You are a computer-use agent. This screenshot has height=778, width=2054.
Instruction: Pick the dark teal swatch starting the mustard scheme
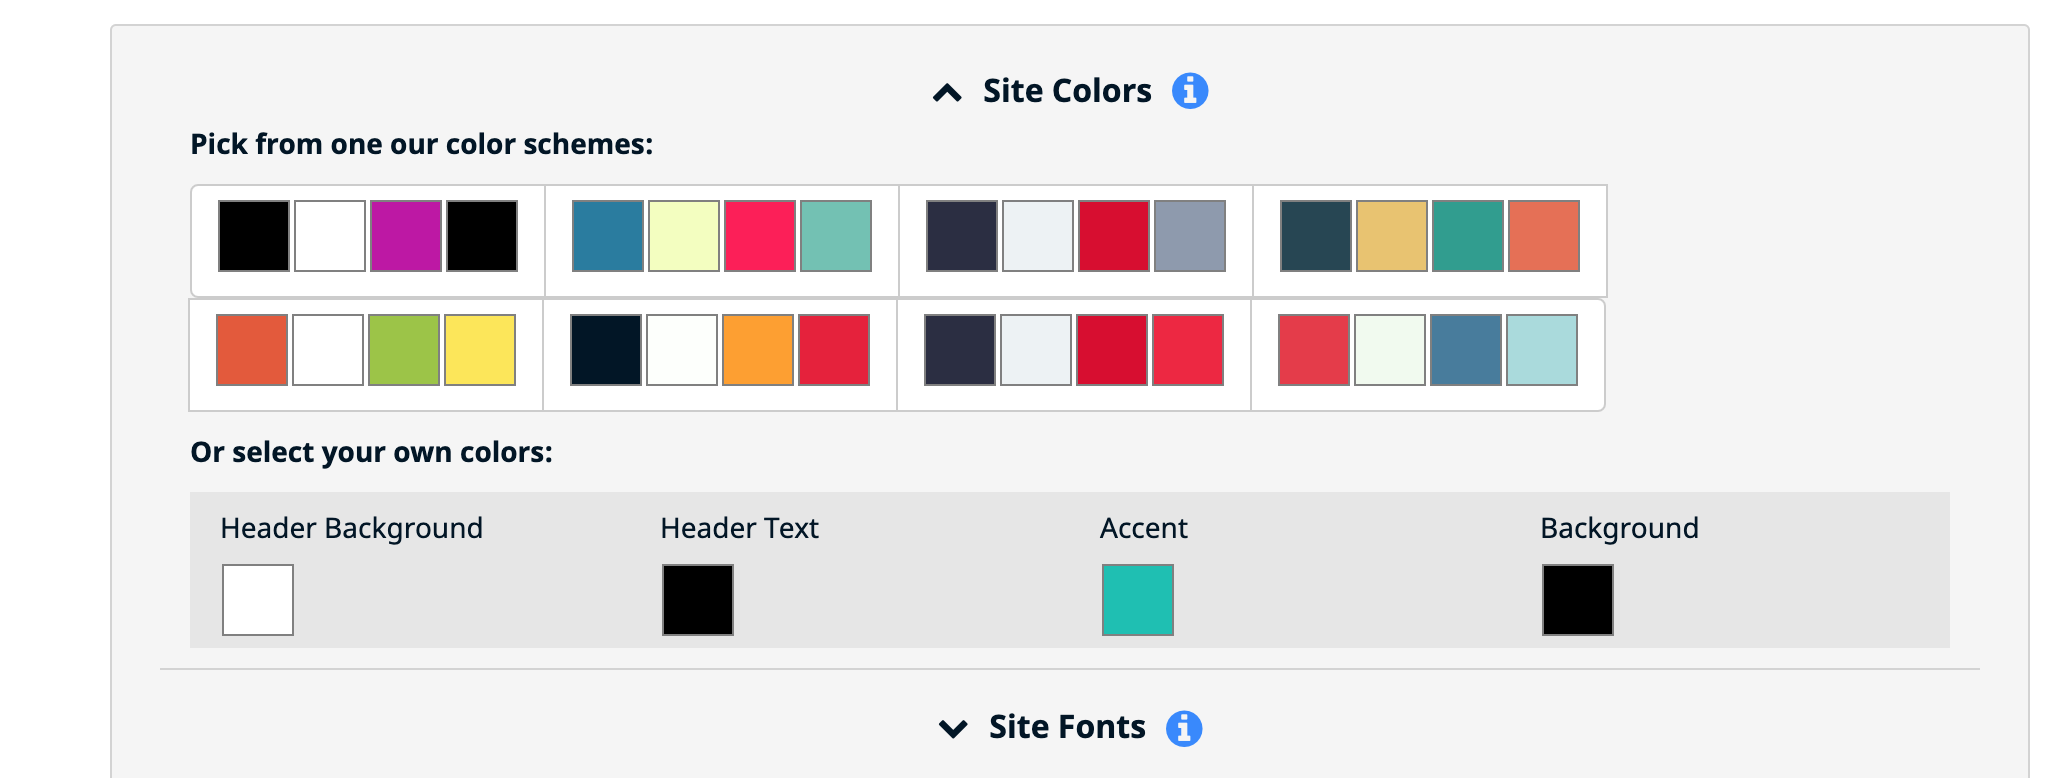click(1316, 236)
